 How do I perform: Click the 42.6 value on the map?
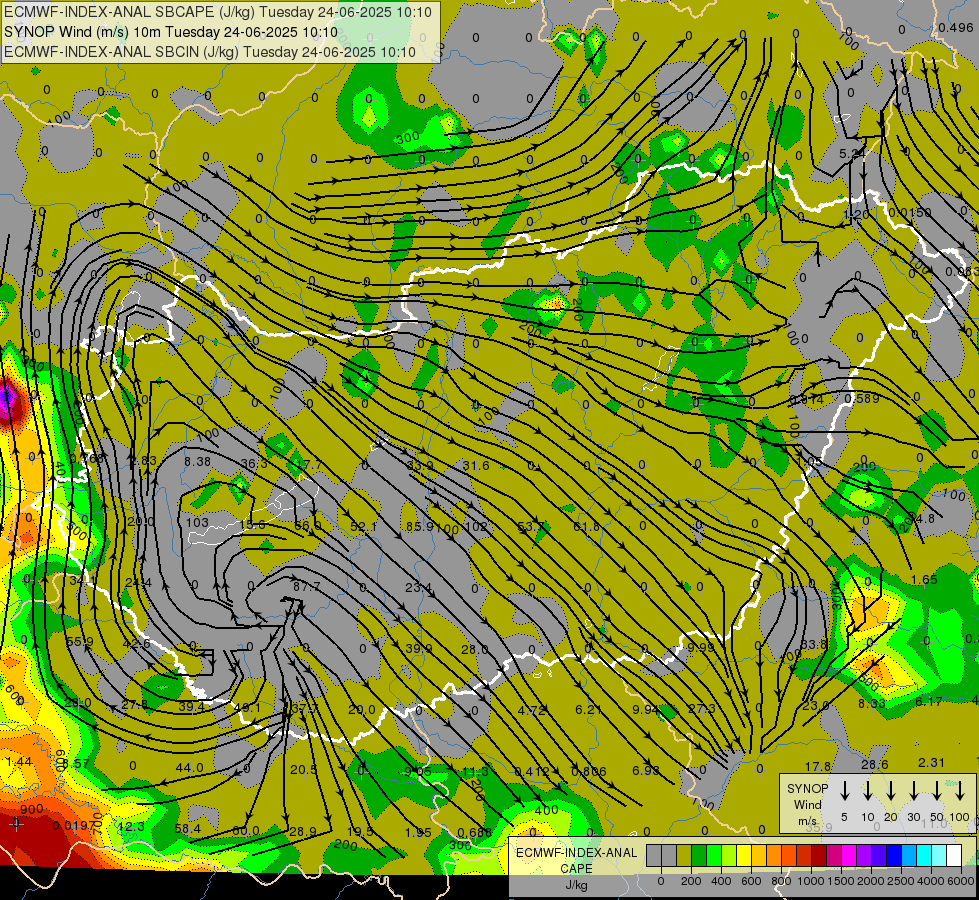tap(136, 643)
